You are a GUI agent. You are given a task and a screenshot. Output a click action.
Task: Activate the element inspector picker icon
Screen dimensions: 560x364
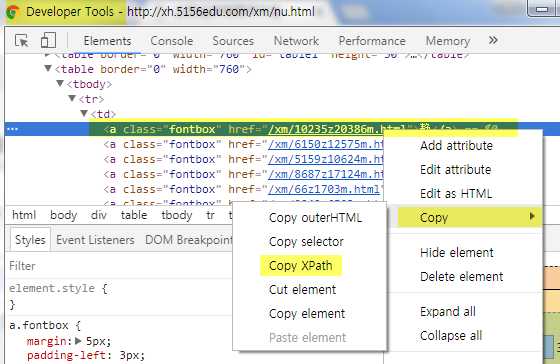coord(22,40)
